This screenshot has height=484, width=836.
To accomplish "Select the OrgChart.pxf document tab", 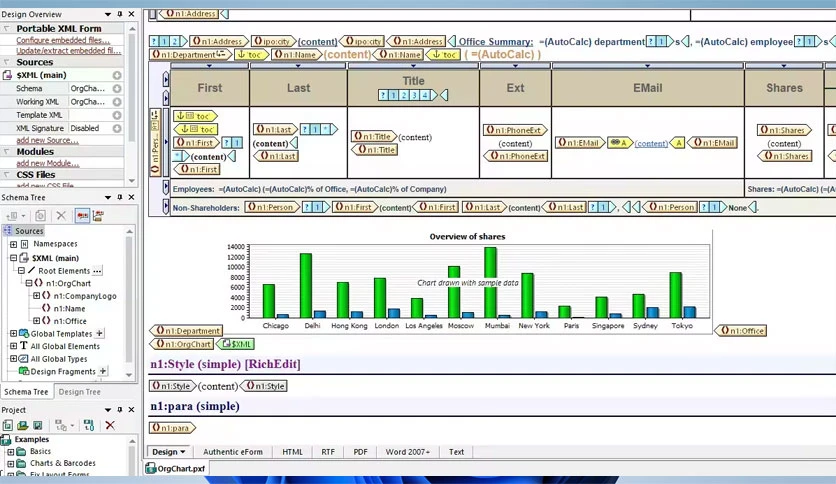I will [176, 469].
